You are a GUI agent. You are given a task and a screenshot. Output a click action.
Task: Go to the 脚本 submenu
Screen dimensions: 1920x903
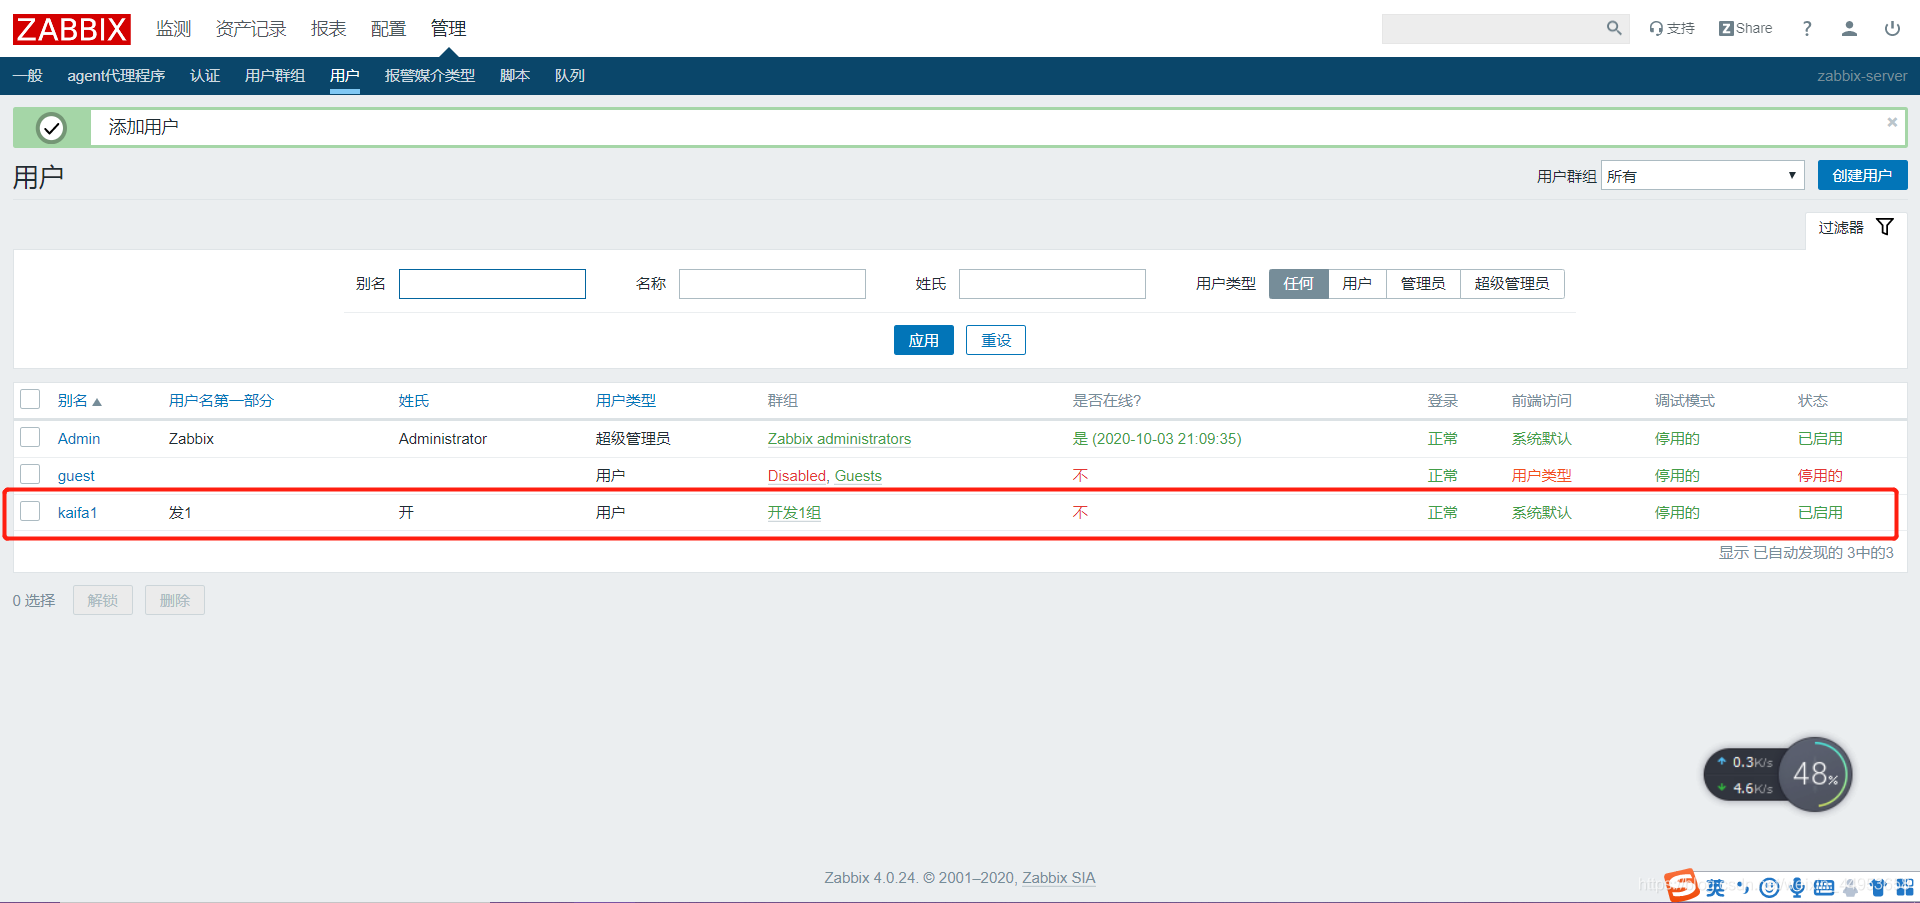[515, 76]
